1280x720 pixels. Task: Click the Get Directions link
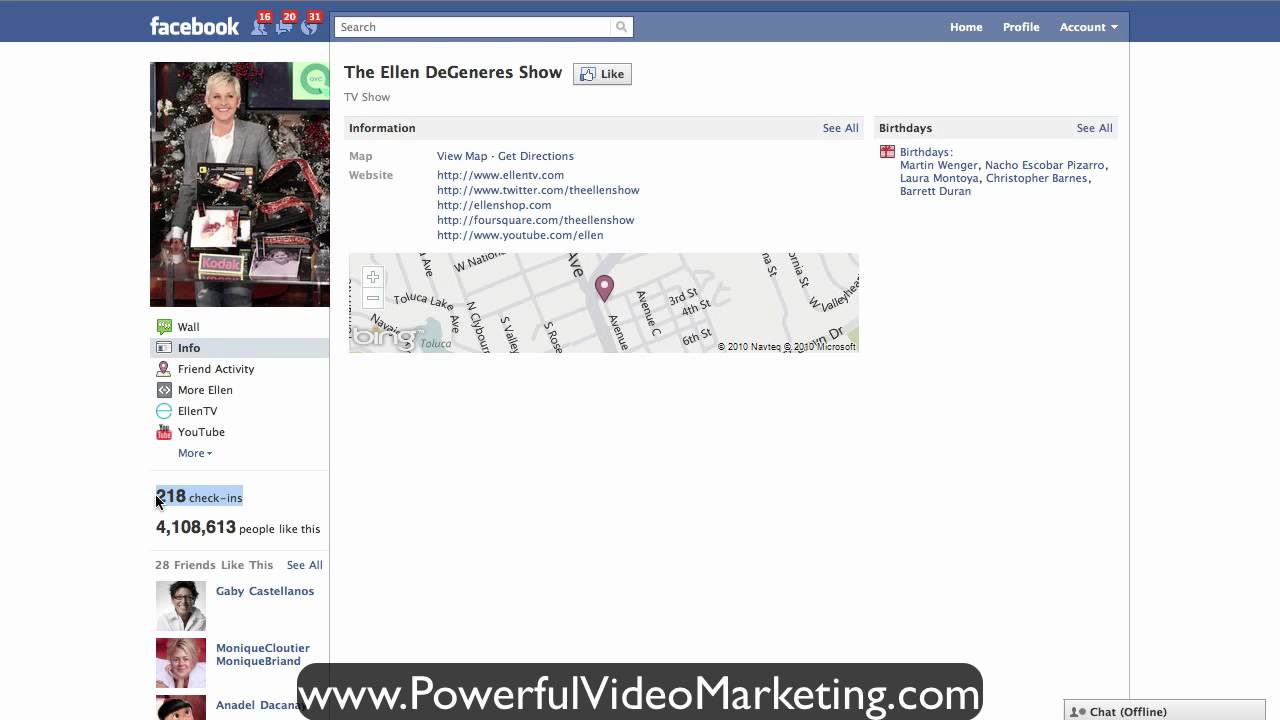click(x=536, y=156)
